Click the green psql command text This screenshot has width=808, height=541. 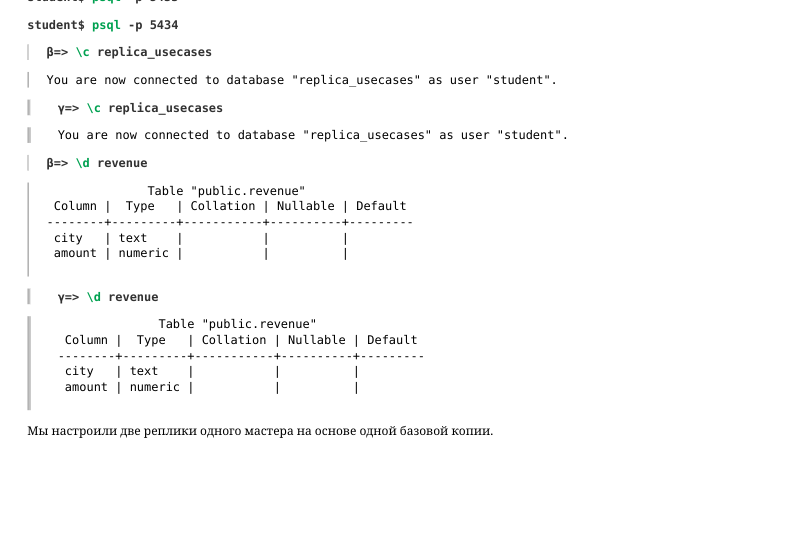pos(106,25)
